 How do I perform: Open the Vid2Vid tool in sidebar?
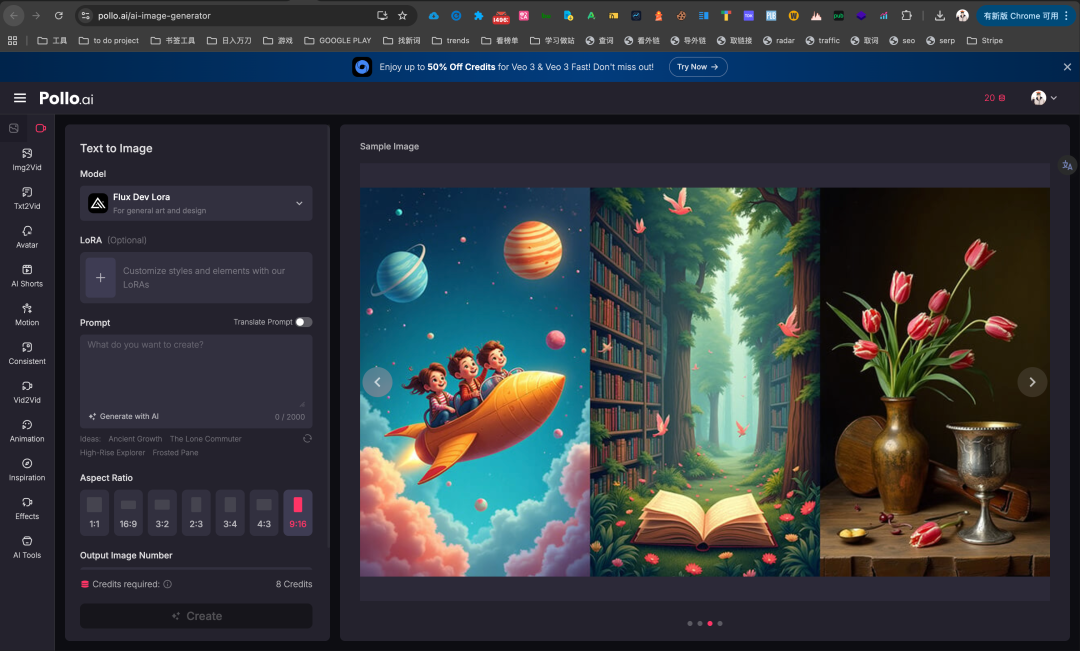[27, 391]
